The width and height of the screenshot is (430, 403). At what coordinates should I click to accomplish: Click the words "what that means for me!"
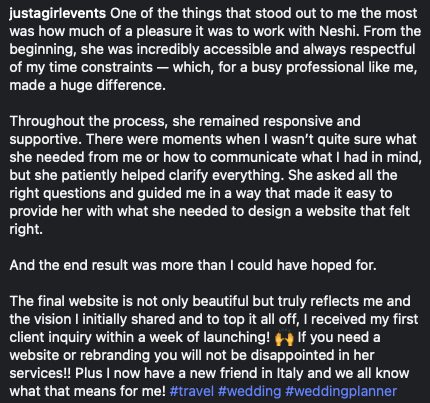tap(87, 391)
